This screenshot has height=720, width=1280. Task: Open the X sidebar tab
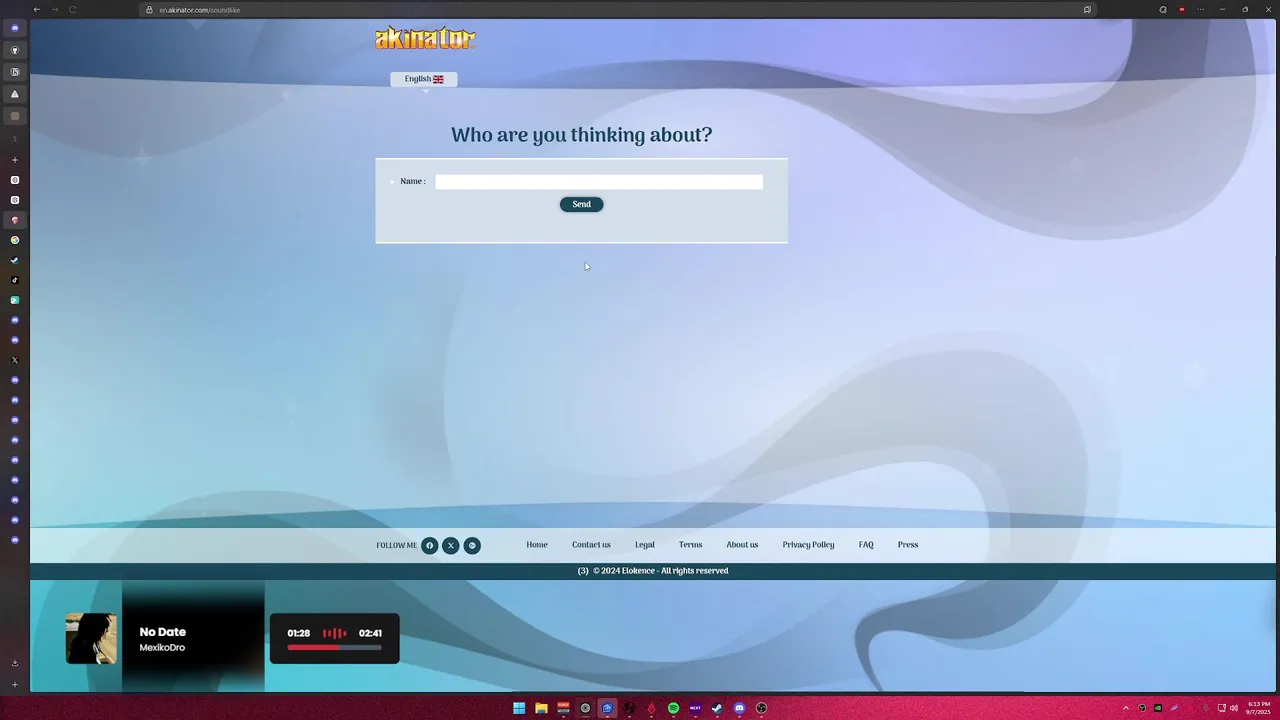pos(15,360)
